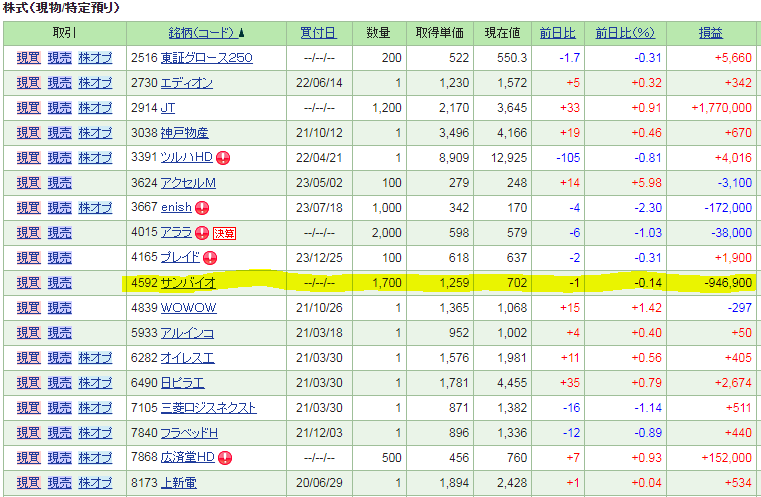761x497 pixels.
Task: Click 現買 on the サンバイオ row
Action: 28,283
